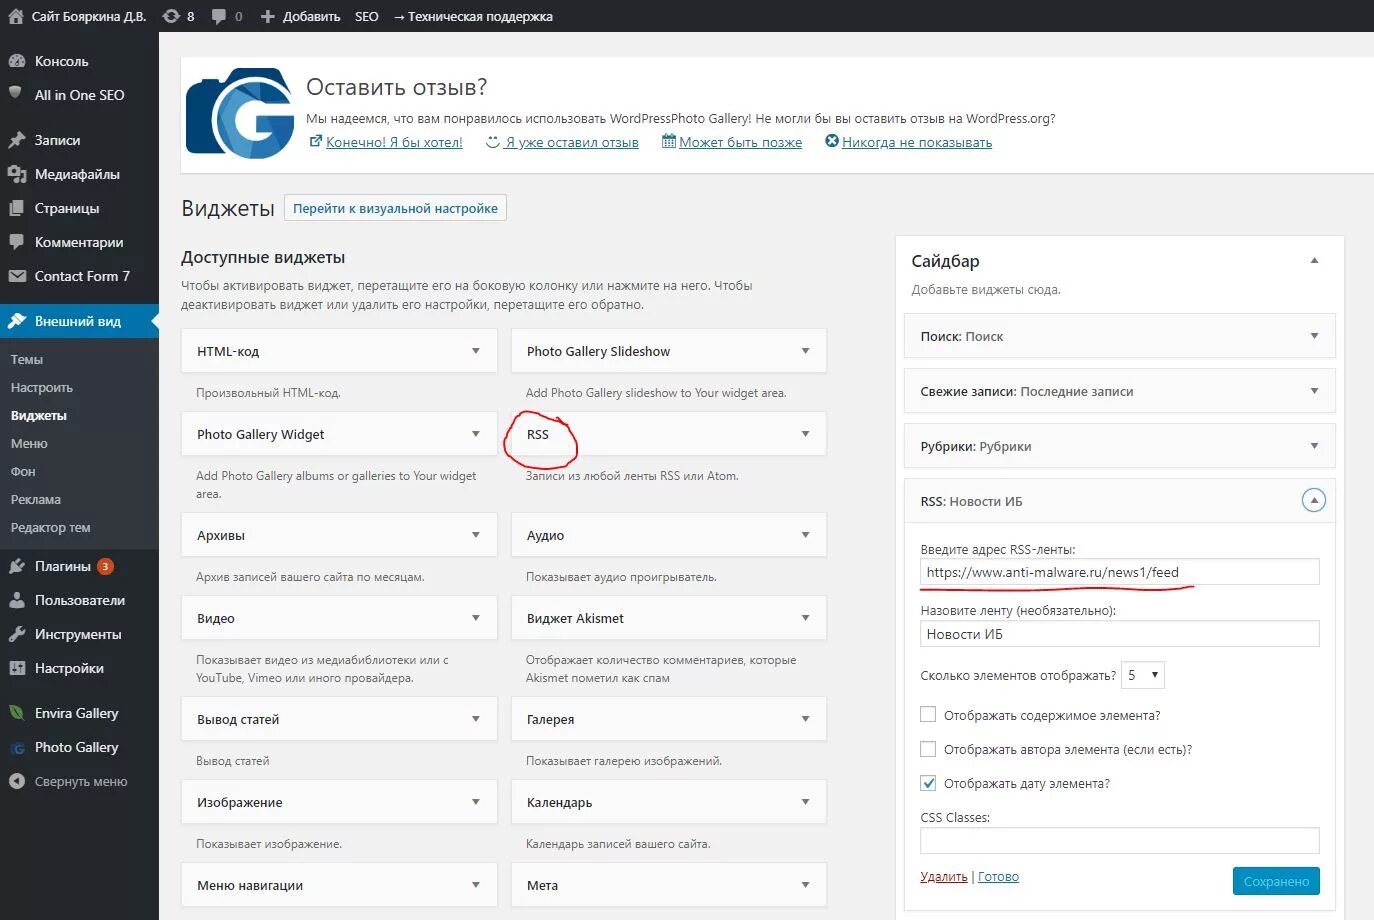Screen dimensions: 1374x920
Task: Open the Виджеты submenu item
Action: click(39, 415)
